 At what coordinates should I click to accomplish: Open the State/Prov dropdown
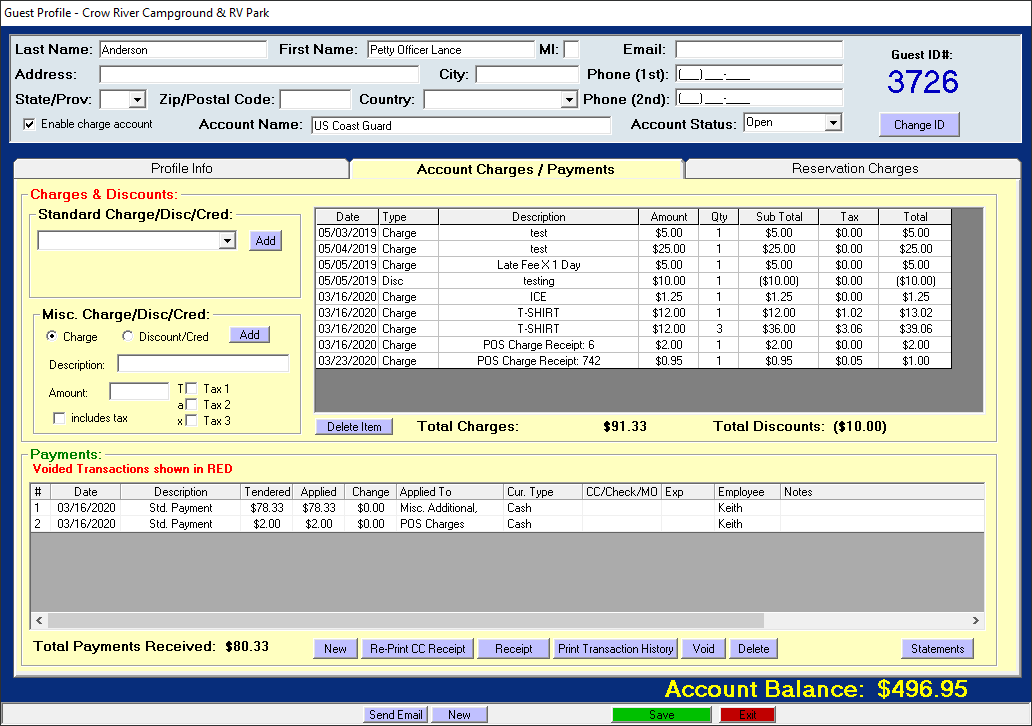[x=137, y=99]
